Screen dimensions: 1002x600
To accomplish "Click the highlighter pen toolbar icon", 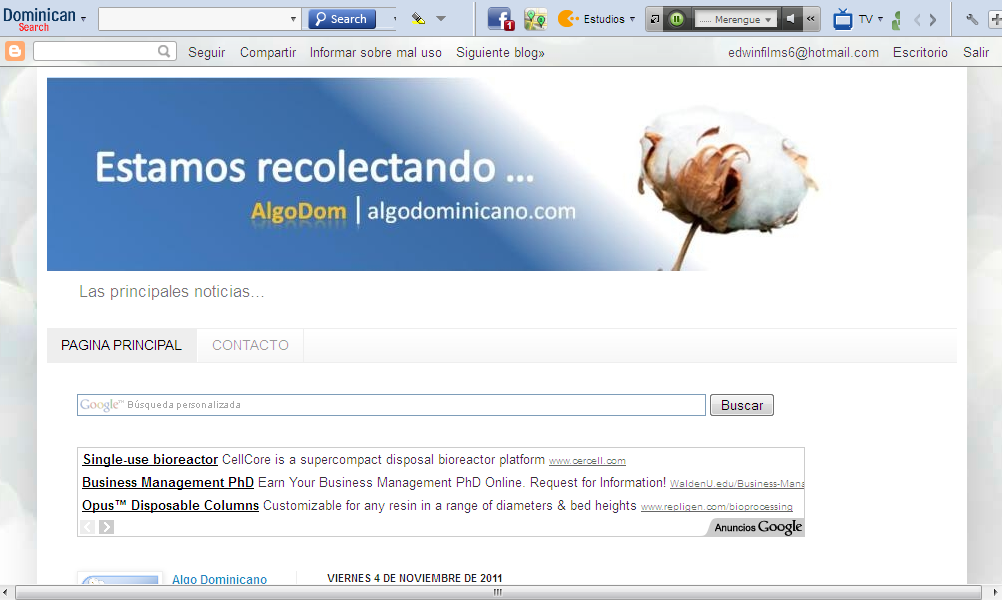I will (x=419, y=19).
